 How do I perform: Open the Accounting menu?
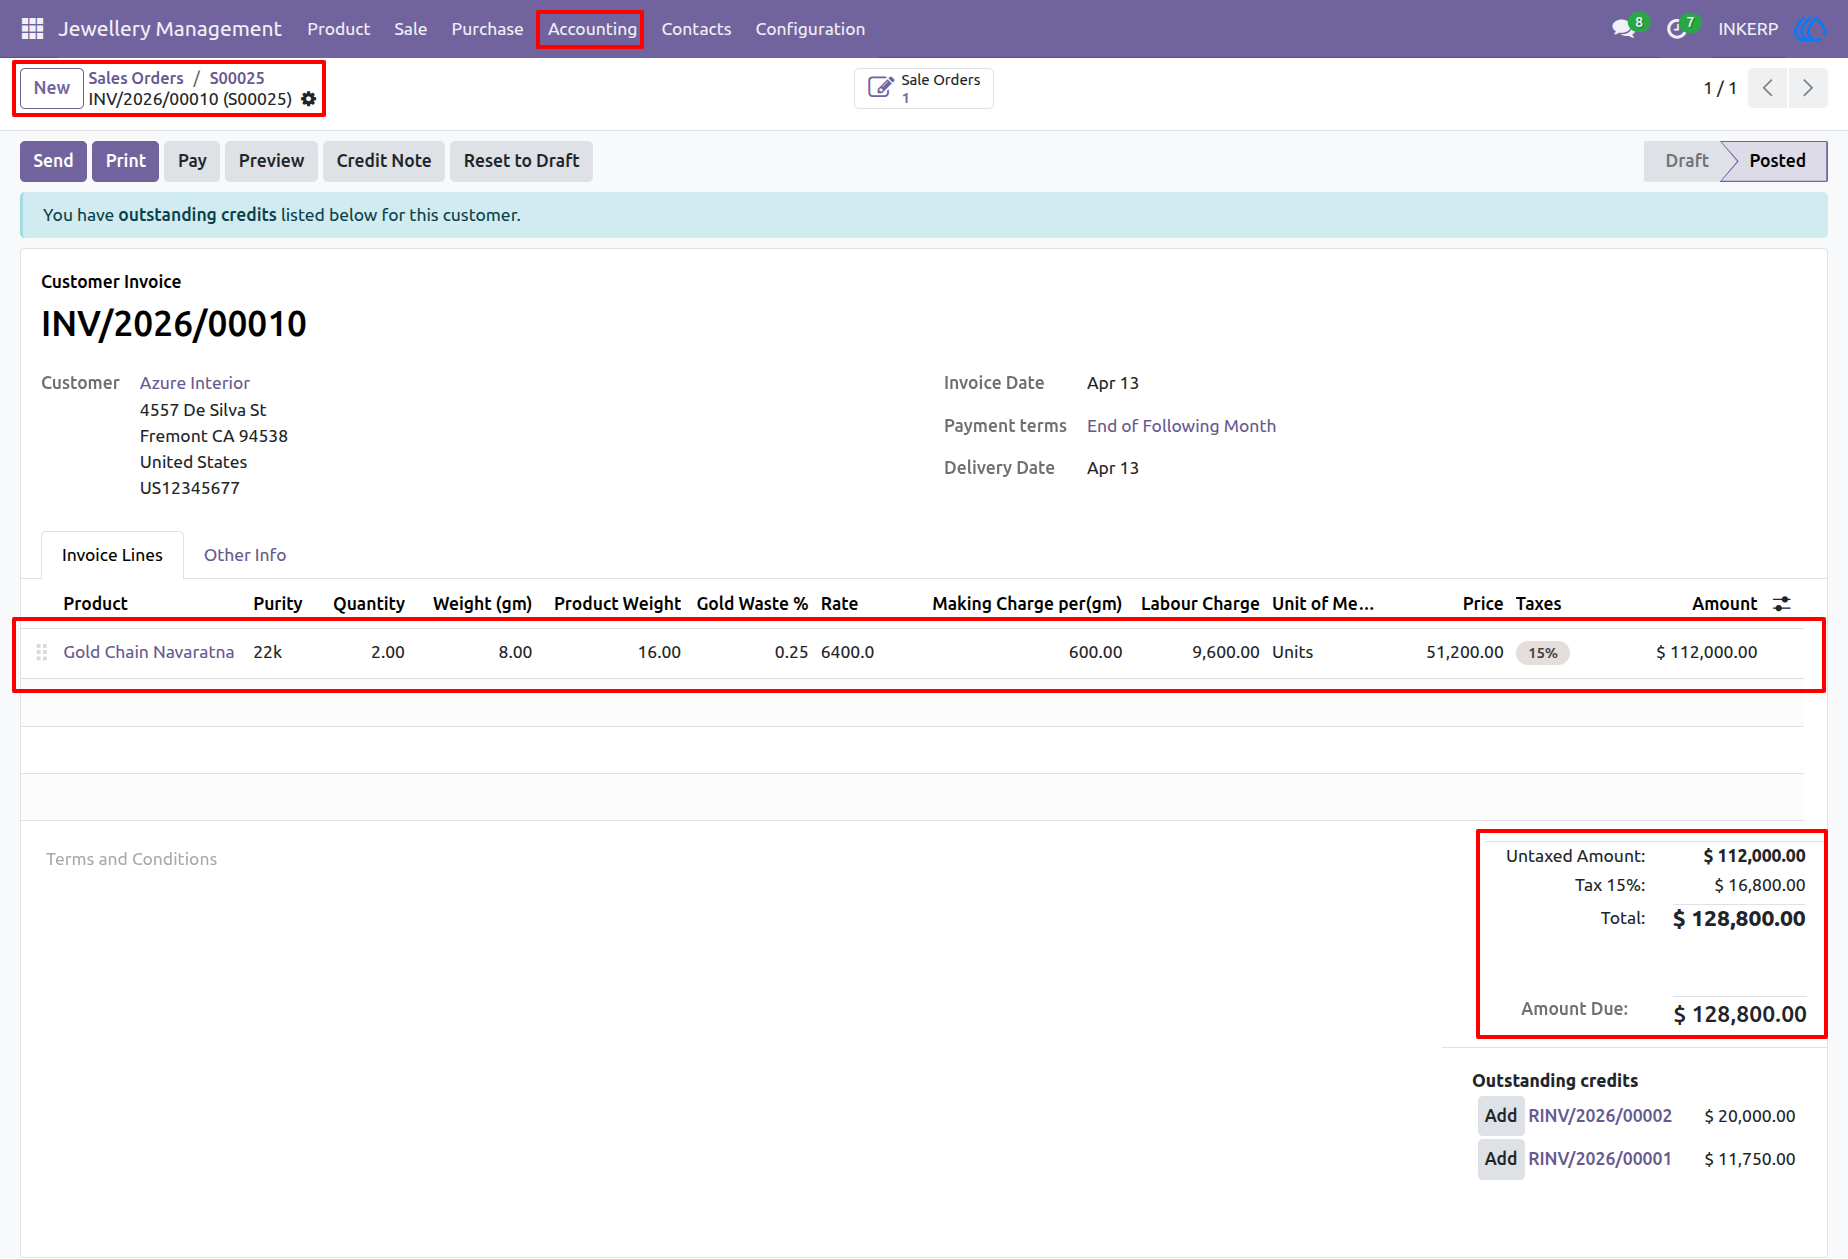592,29
